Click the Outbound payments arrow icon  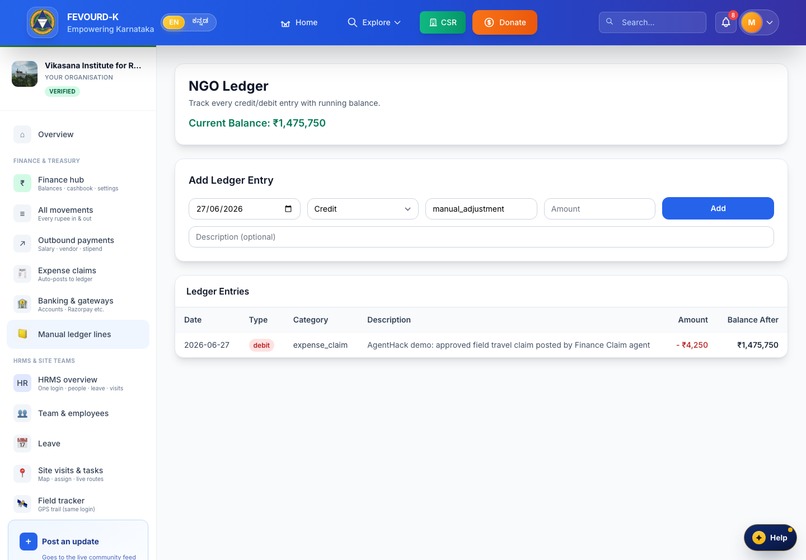click(x=22, y=244)
